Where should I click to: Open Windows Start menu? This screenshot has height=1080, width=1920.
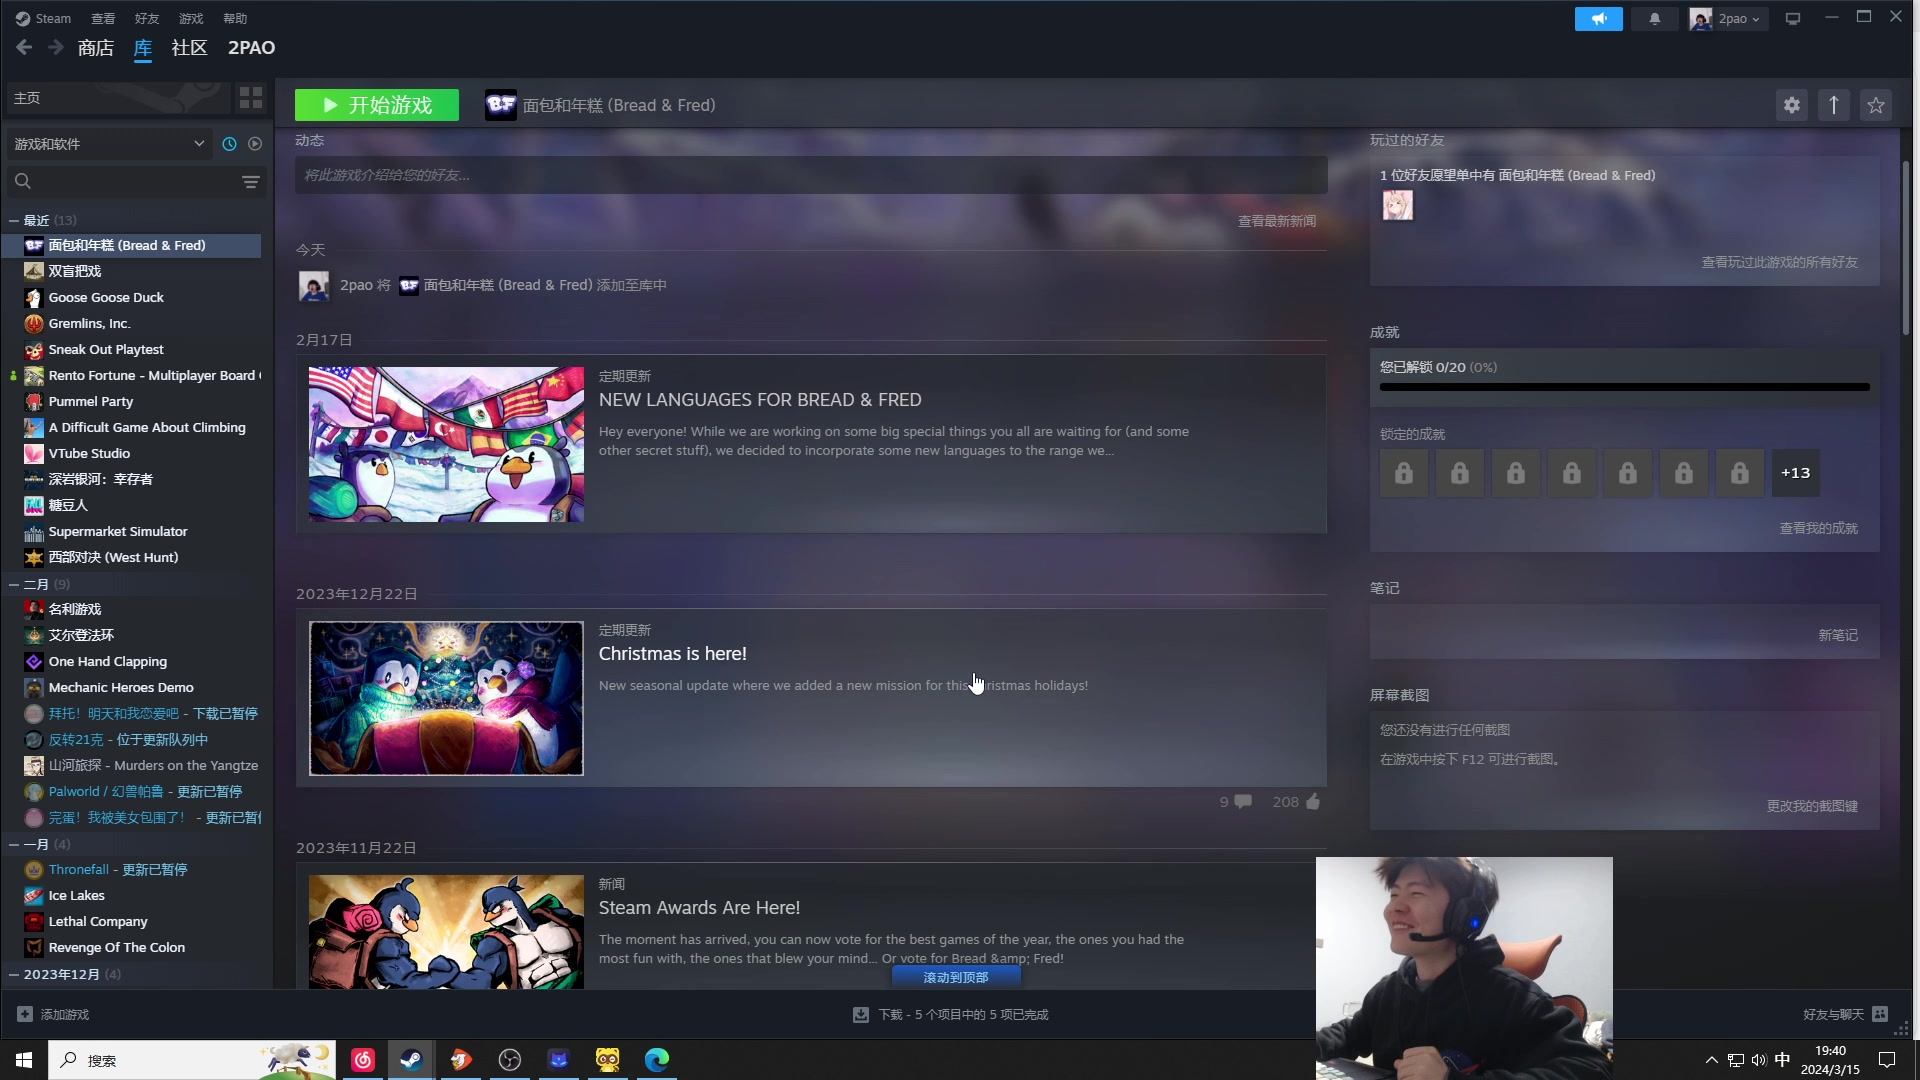(x=24, y=1060)
